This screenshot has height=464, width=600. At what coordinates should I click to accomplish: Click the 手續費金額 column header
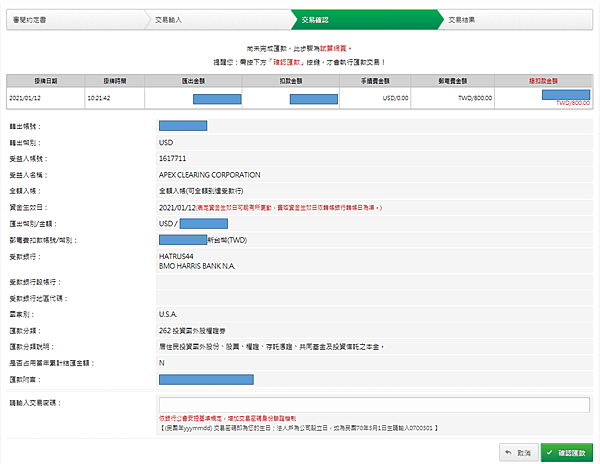[375, 81]
